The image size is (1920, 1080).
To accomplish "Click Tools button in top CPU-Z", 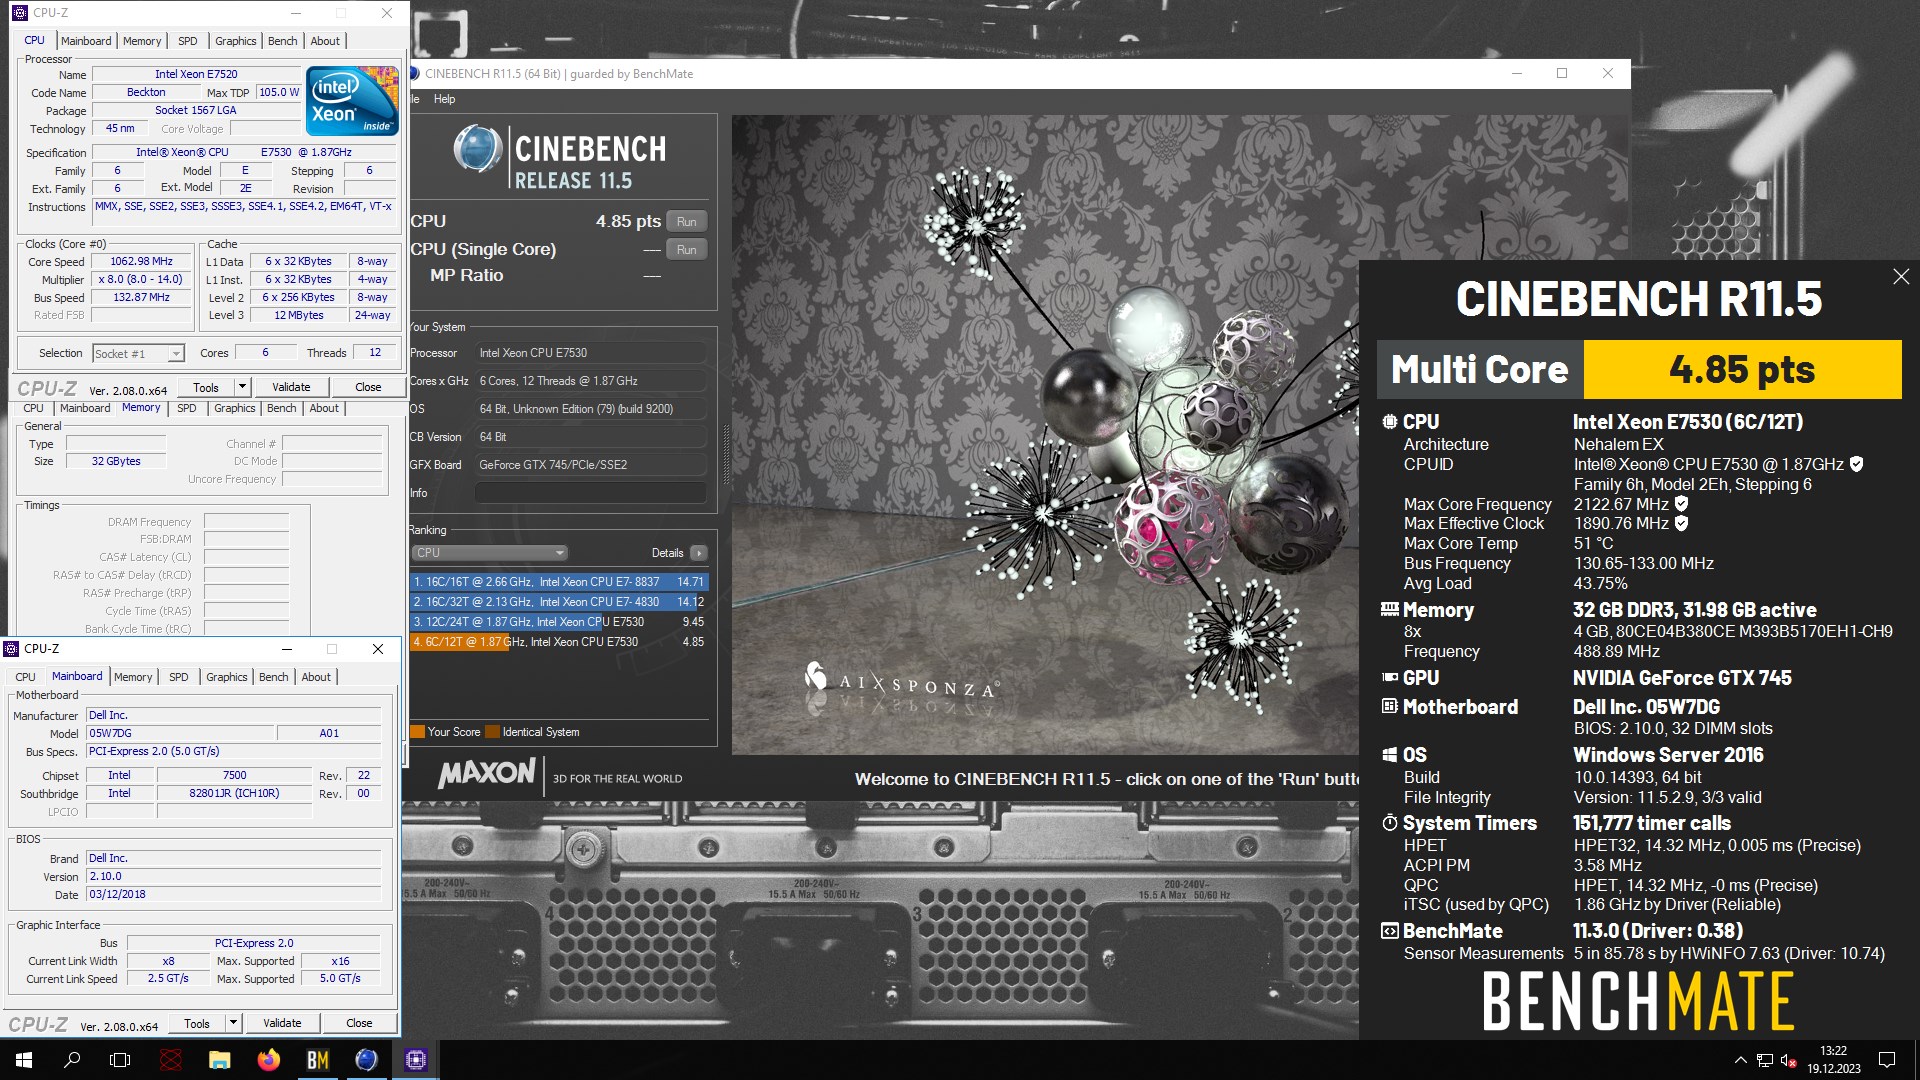I will coord(206,387).
